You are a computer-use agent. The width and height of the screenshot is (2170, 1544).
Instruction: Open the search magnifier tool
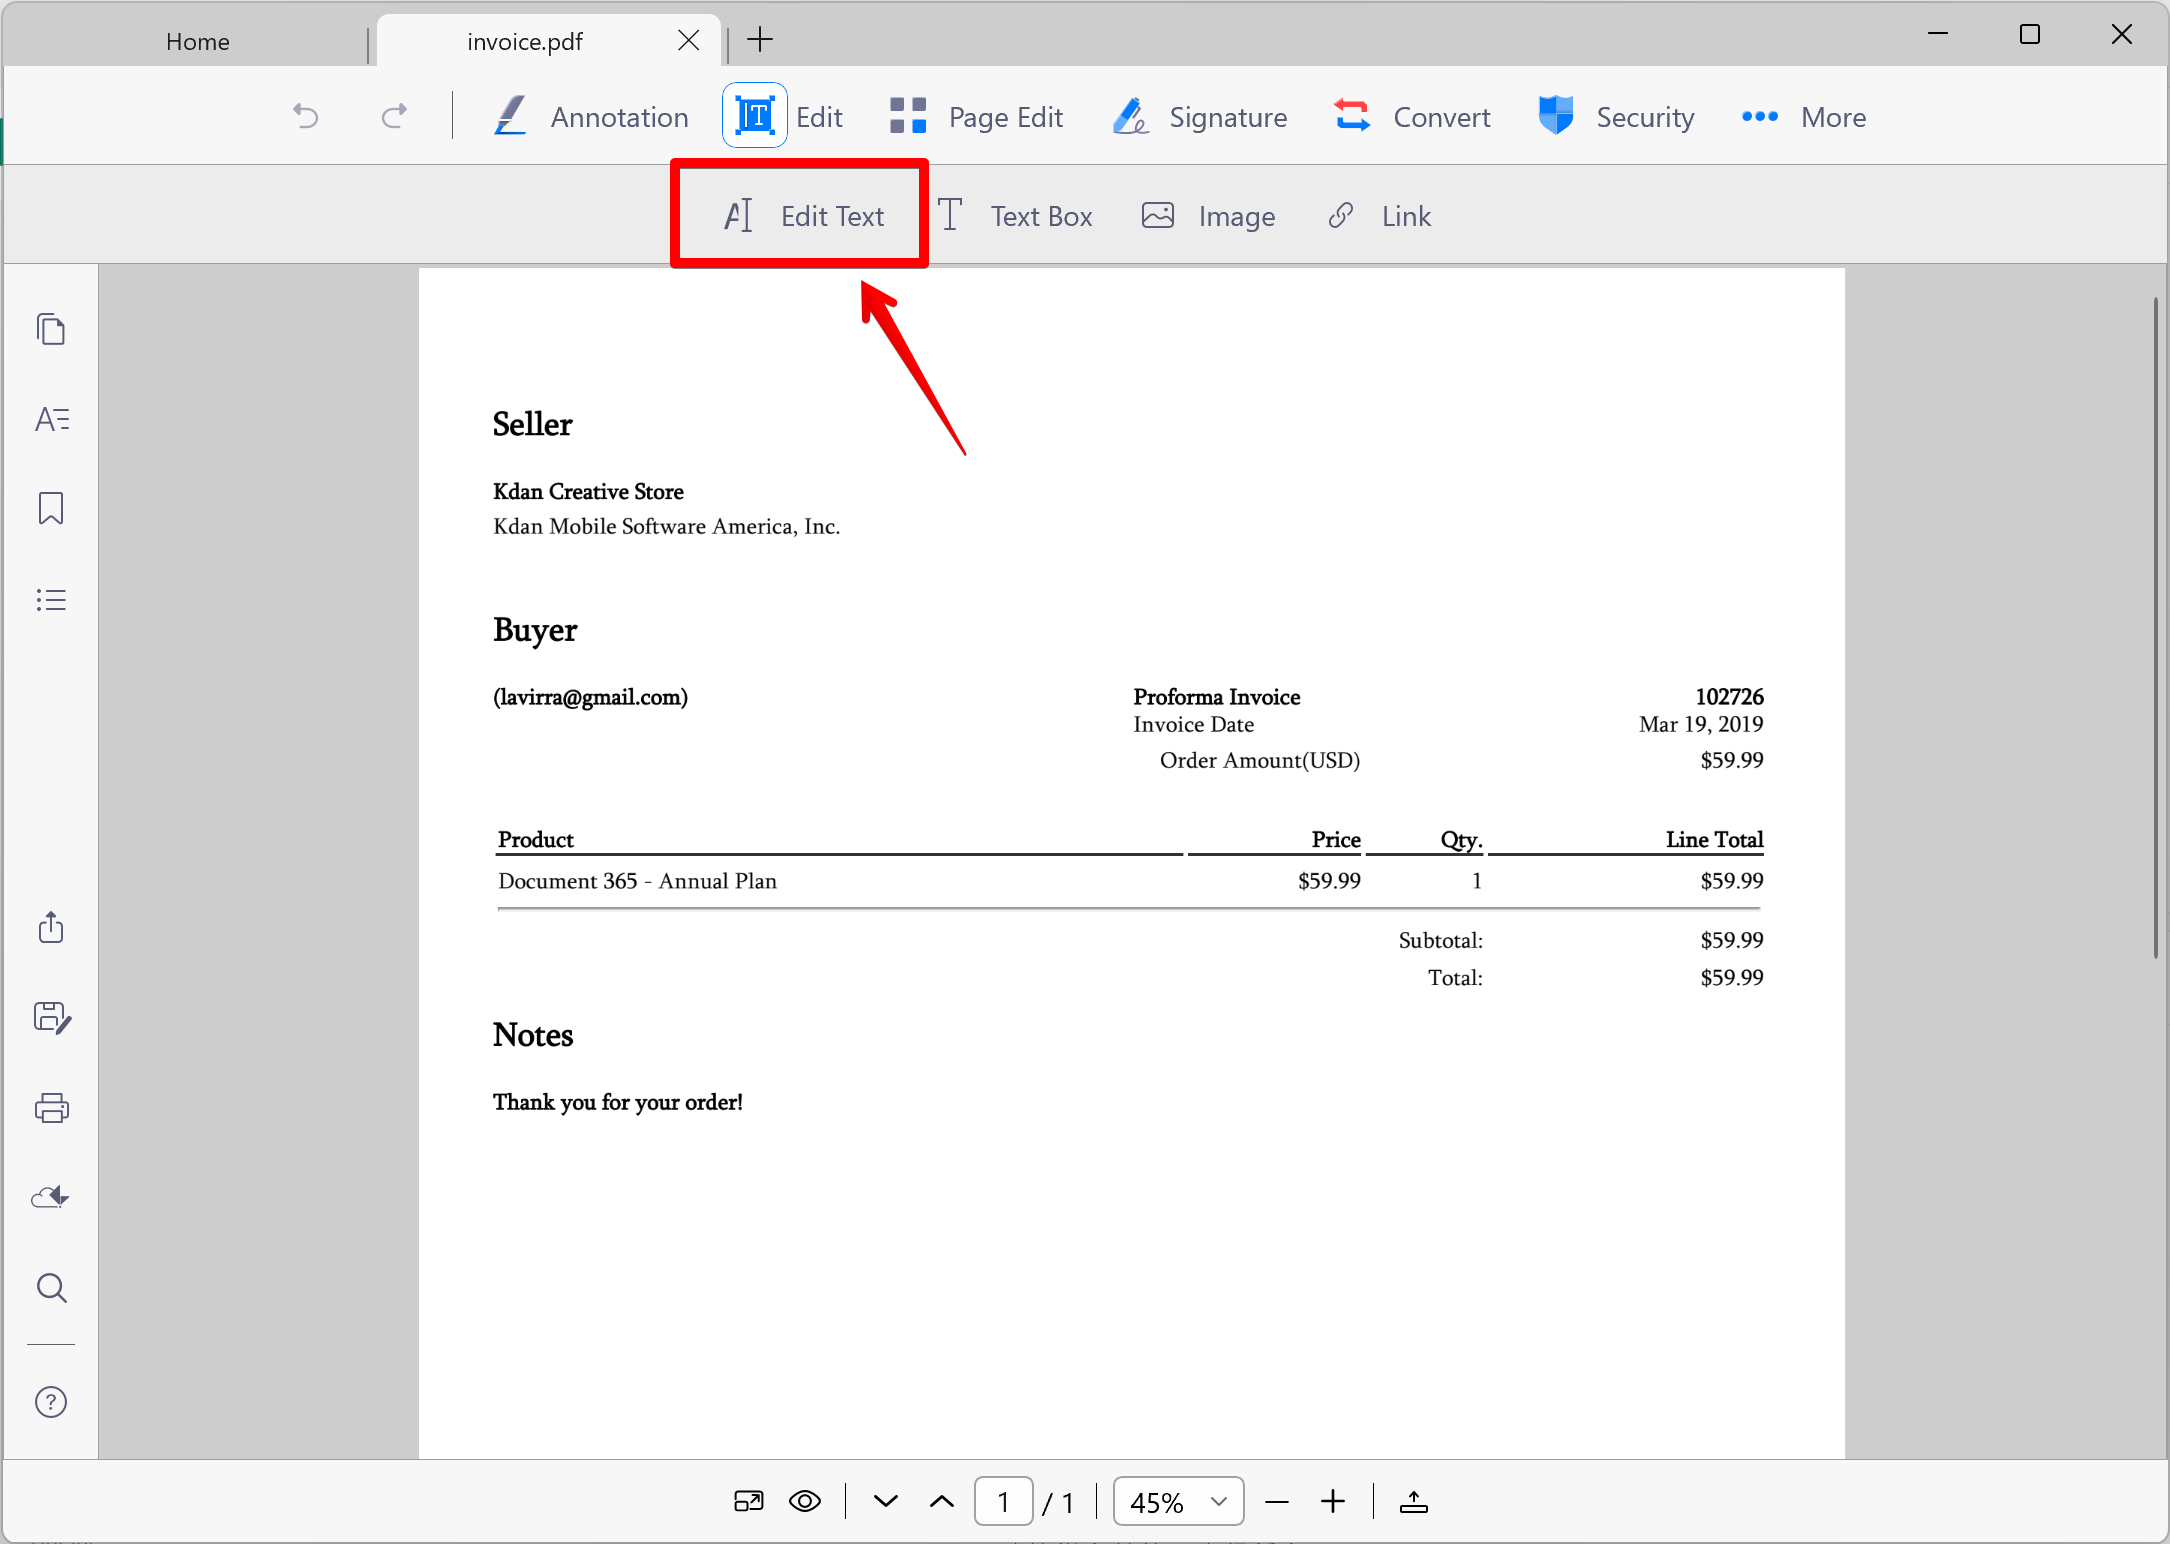[51, 1288]
